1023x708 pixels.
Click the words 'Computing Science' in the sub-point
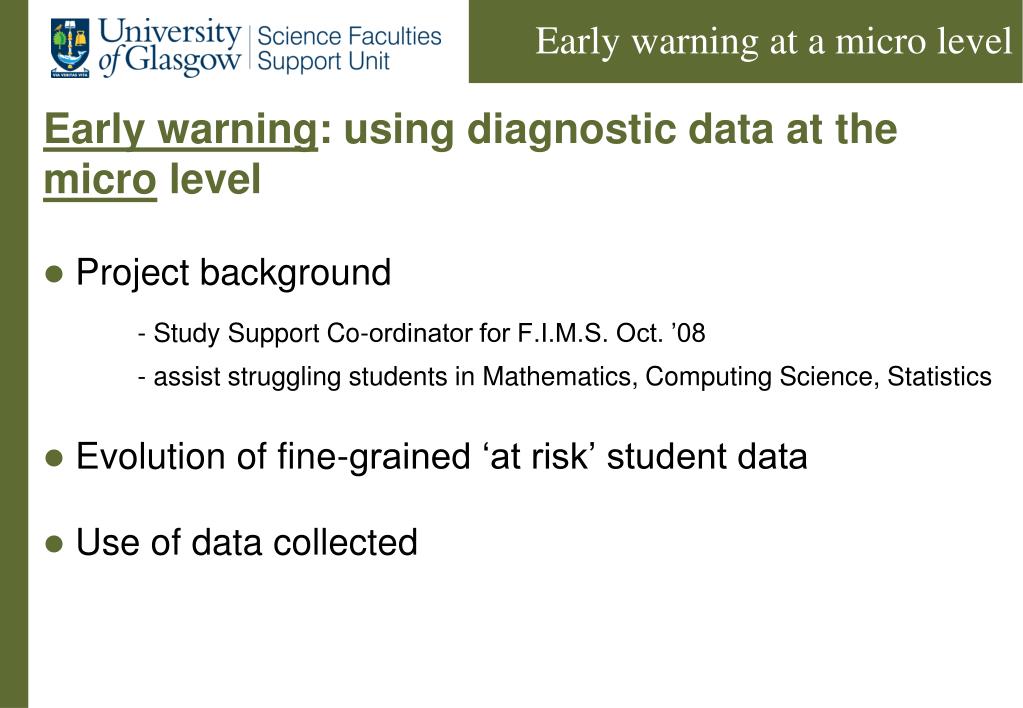pos(761,377)
